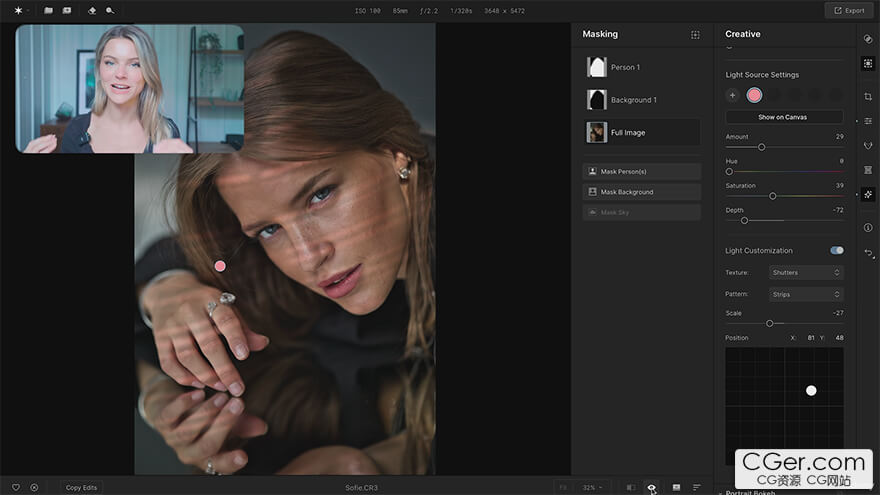Click the Hue slider handle

pos(729,172)
